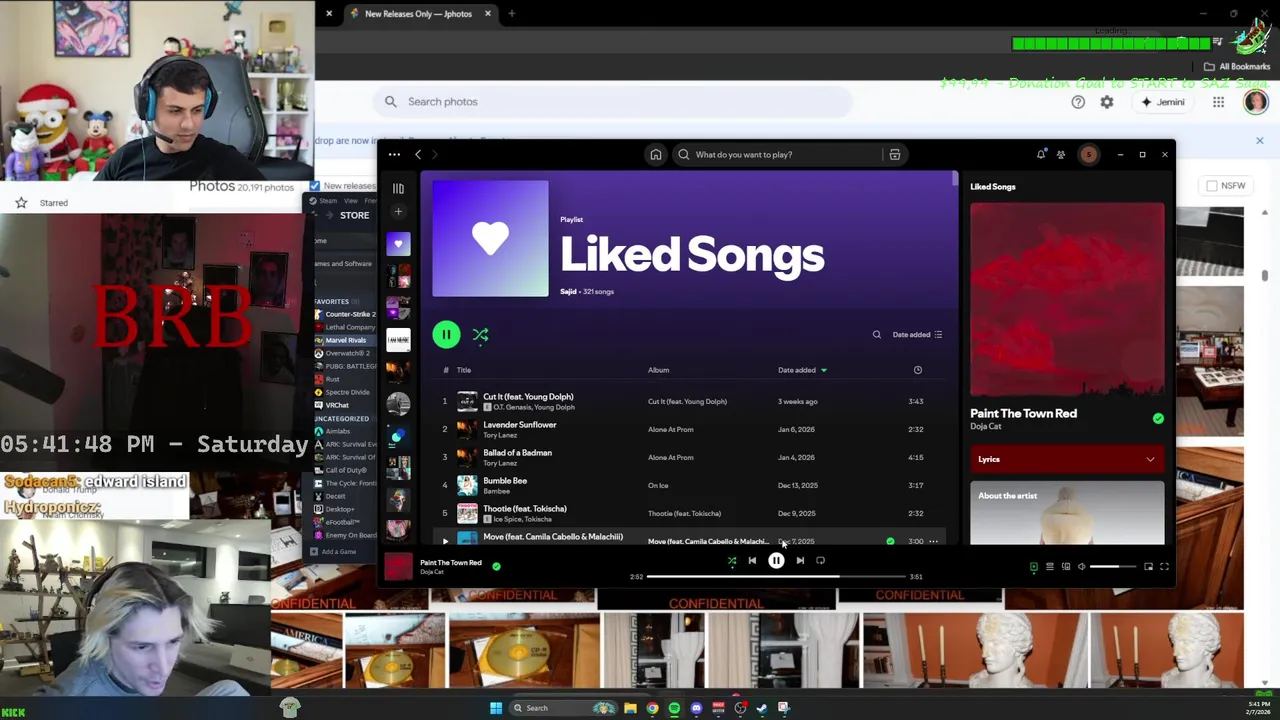
Task: Open the Jphotos help question-mark icon
Action: pyautogui.click(x=1078, y=102)
